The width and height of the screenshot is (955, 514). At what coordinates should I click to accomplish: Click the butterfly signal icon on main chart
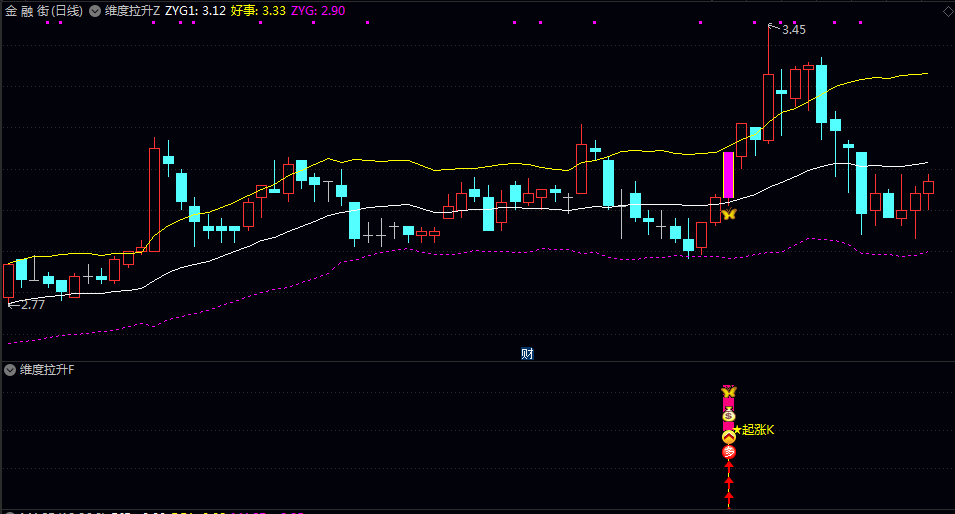(729, 214)
